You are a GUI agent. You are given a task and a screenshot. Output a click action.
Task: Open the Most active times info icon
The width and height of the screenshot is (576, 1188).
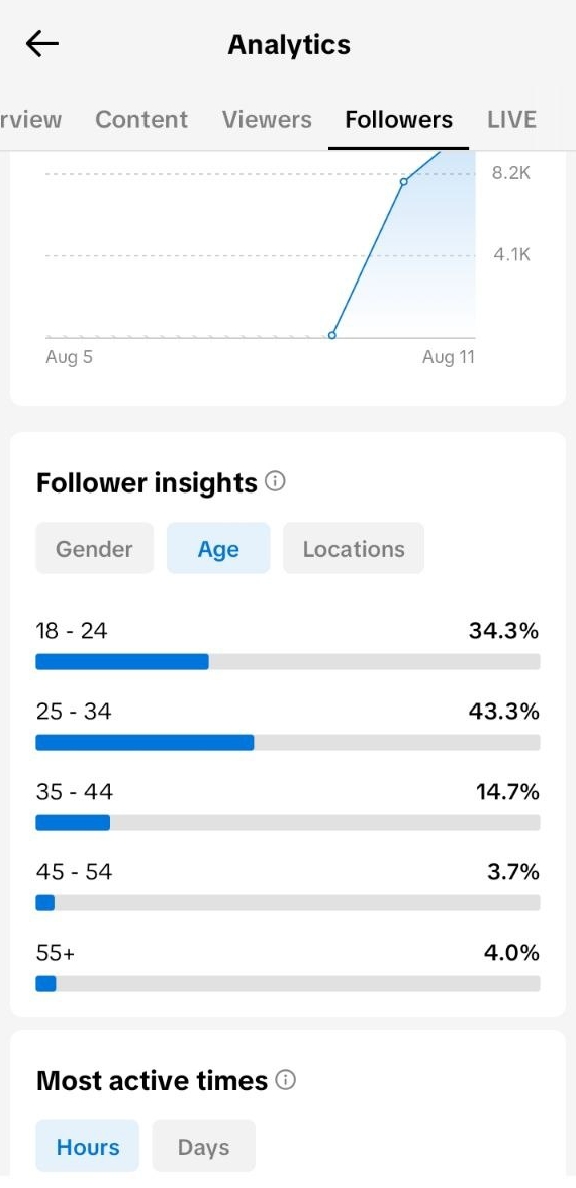point(286,1080)
